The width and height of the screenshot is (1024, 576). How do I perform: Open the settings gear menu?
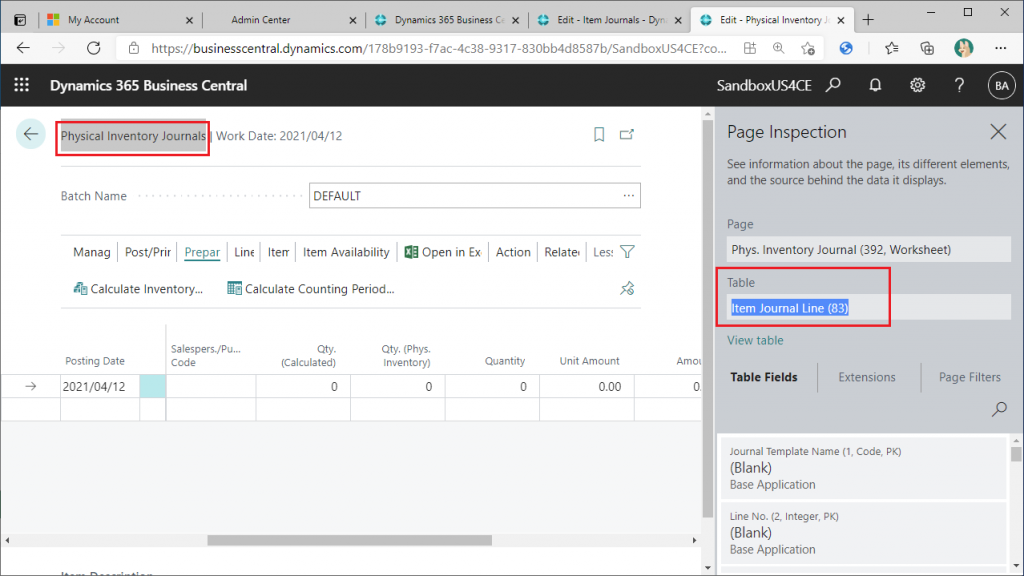[918, 85]
